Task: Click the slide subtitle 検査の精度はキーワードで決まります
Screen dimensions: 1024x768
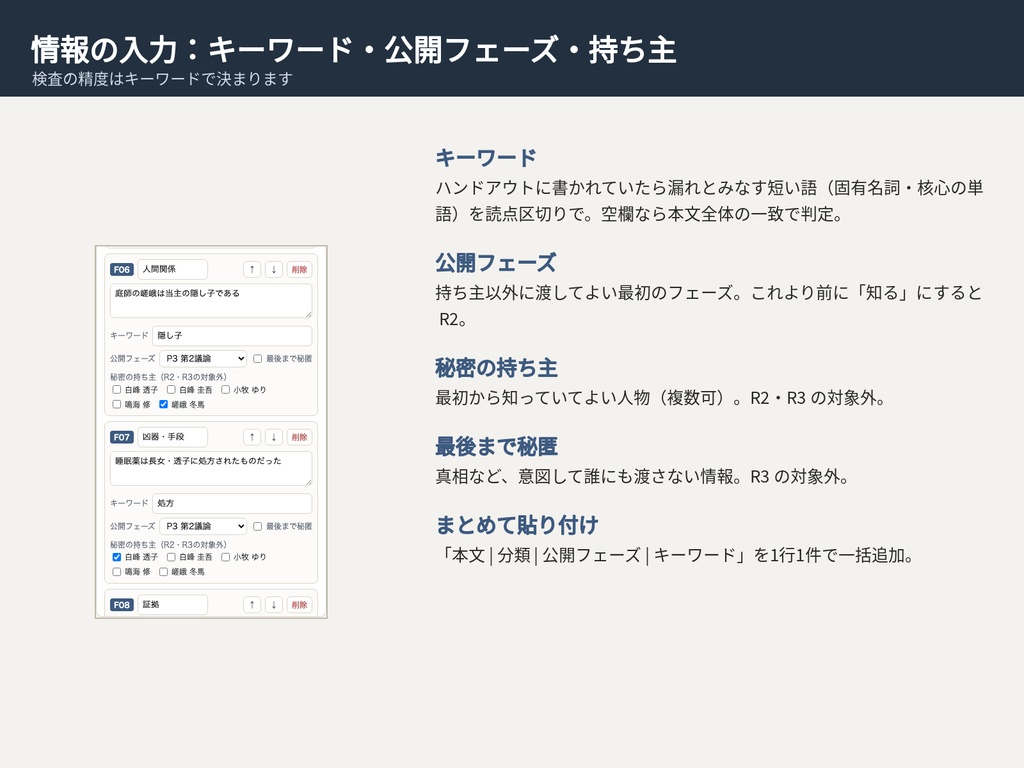Action: tap(162, 79)
